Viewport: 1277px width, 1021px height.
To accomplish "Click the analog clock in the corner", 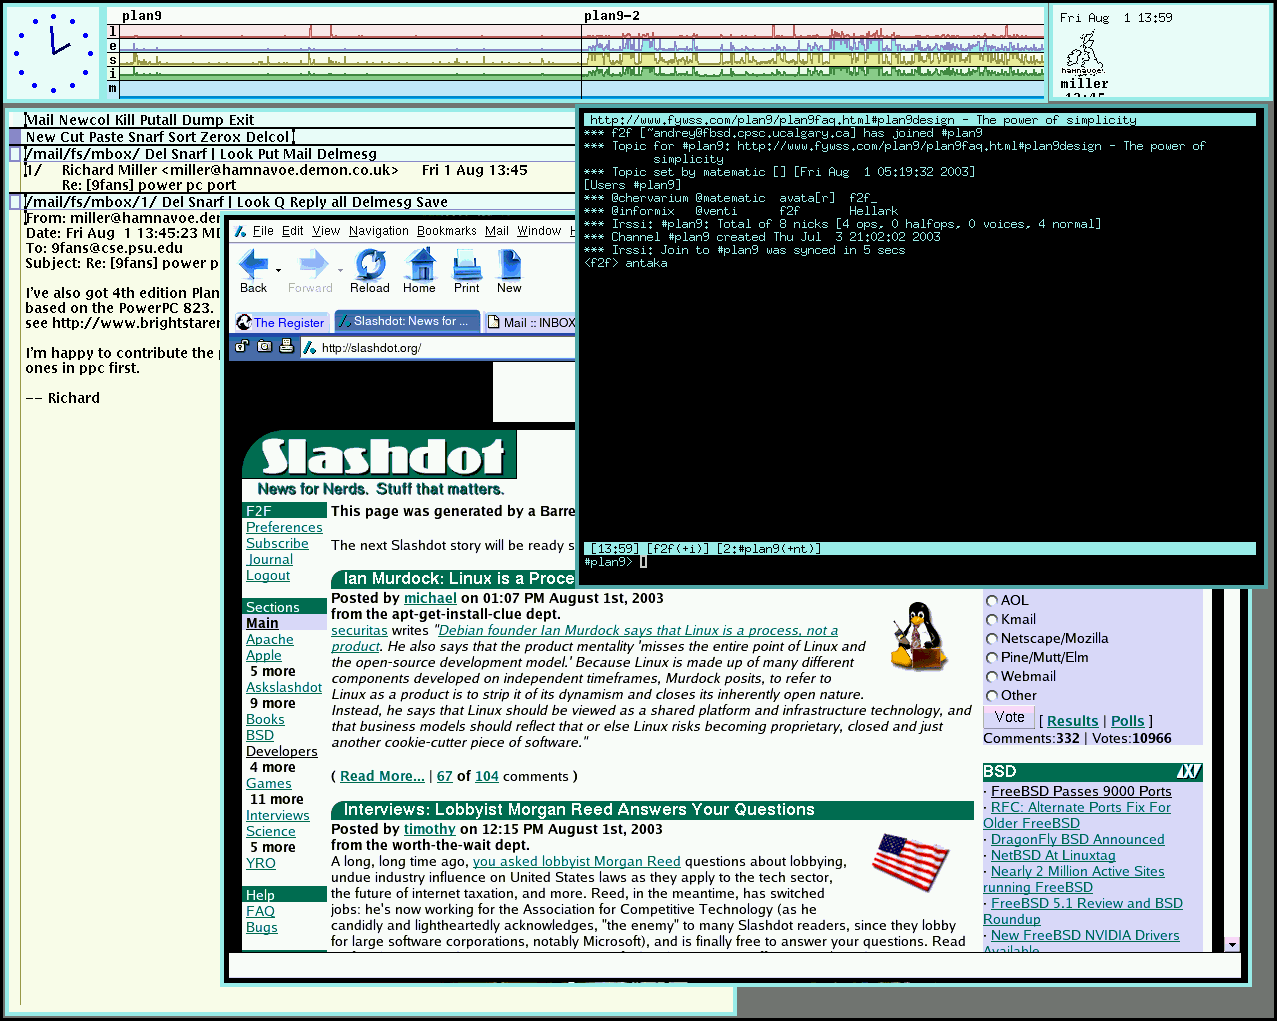I will coord(52,53).
